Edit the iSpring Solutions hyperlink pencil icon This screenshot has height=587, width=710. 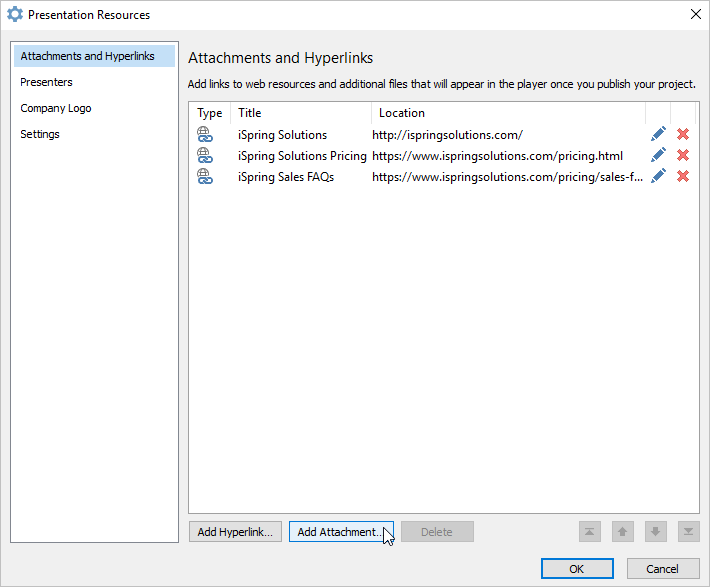point(658,134)
